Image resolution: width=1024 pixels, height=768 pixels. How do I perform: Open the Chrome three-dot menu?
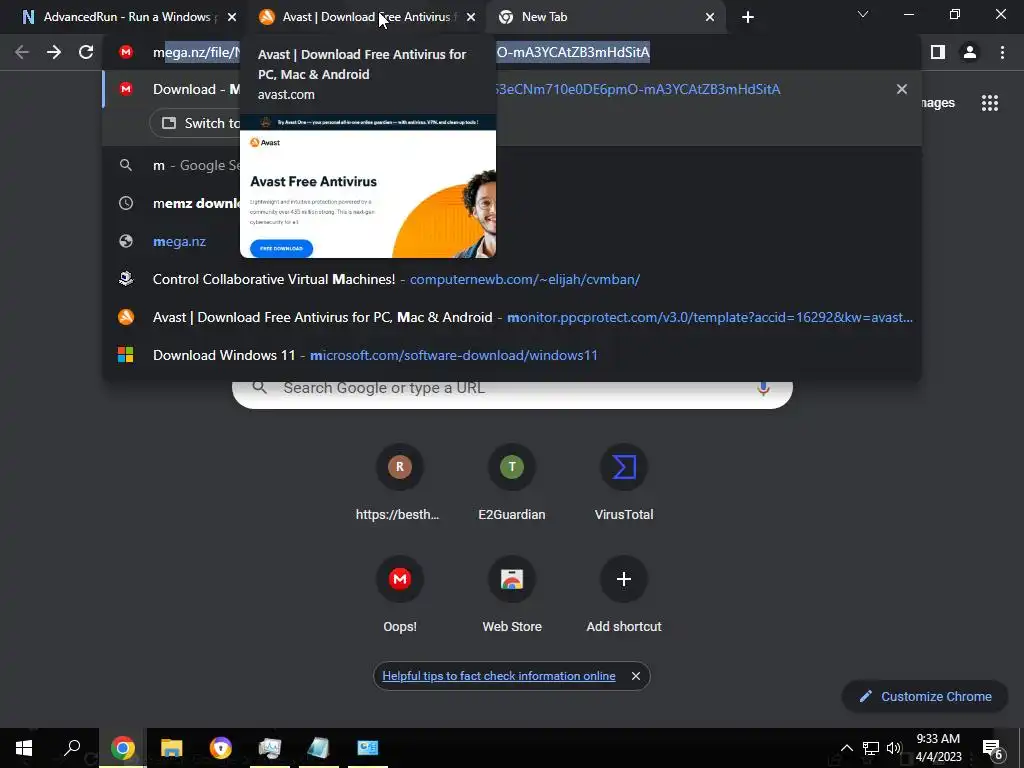coord(1002,52)
